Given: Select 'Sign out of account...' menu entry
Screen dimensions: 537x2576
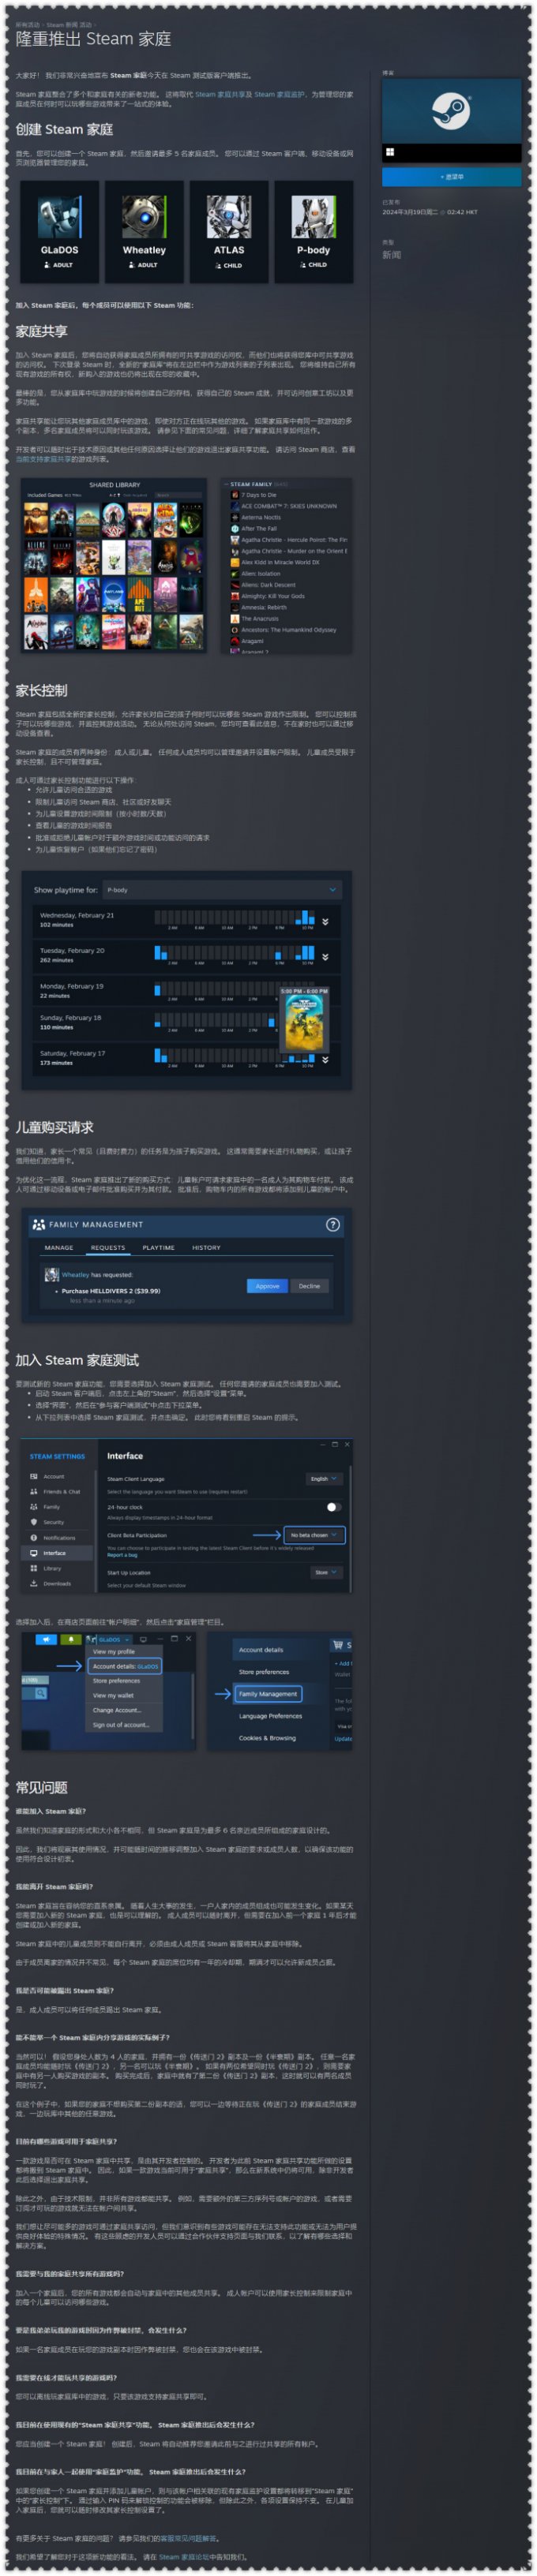Looking at the screenshot, I should coord(121,1725).
